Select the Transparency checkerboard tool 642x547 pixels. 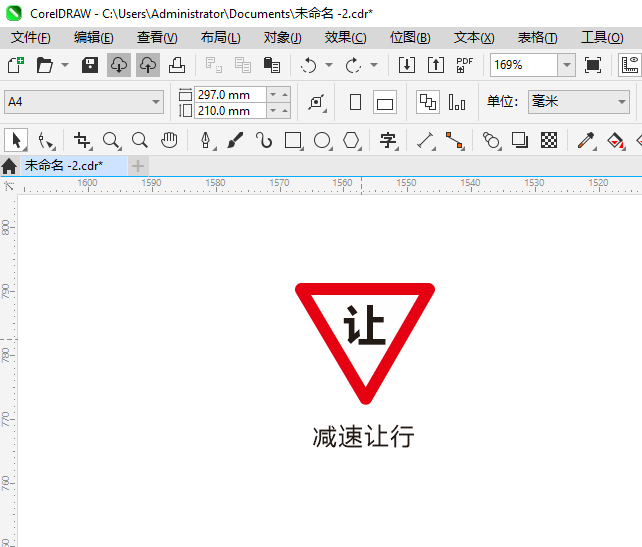coord(549,140)
